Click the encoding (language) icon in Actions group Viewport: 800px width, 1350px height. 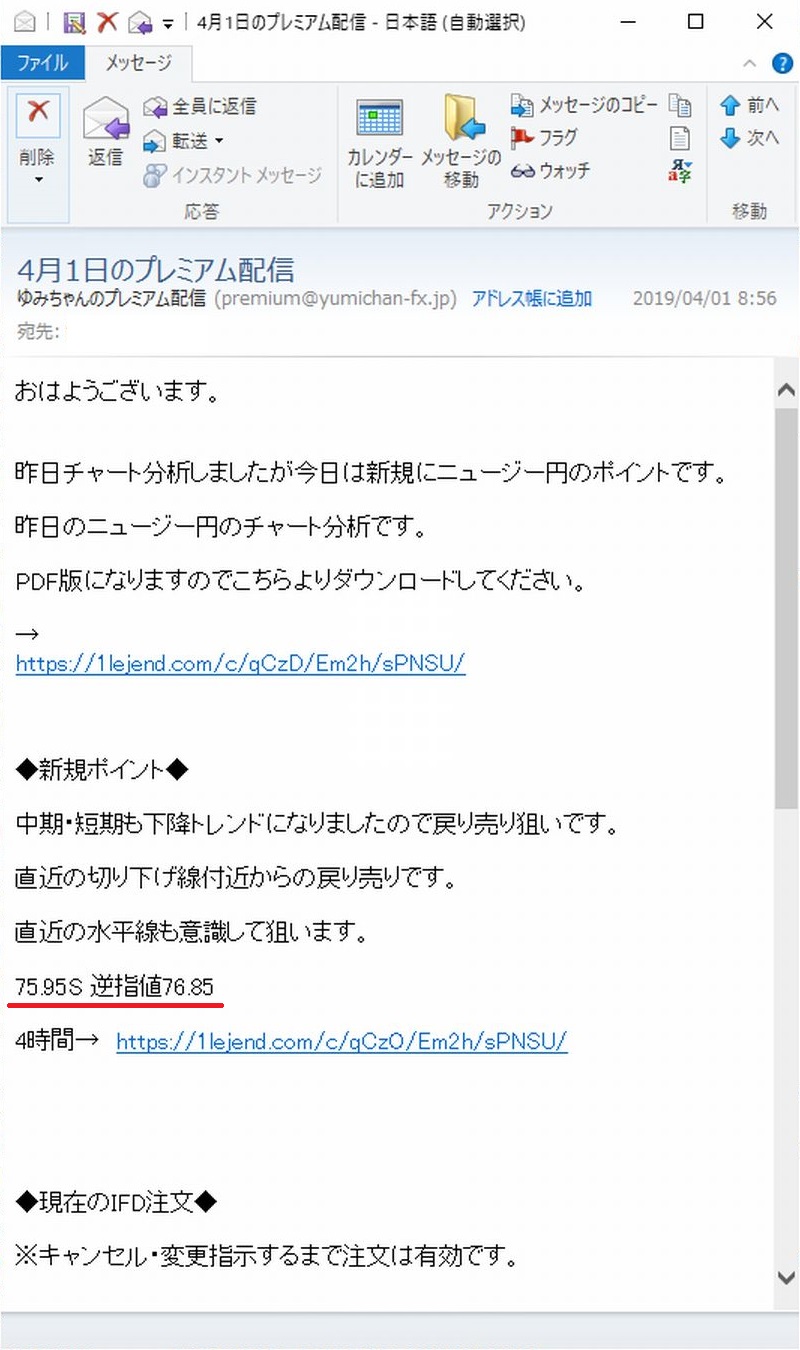pos(680,171)
